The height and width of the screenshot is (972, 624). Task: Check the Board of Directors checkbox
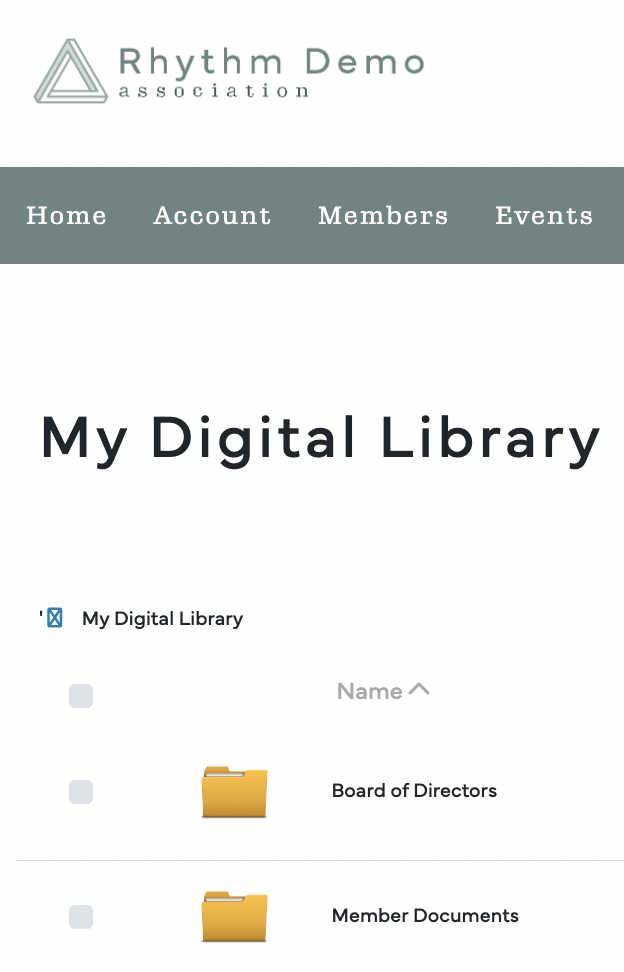(x=81, y=792)
